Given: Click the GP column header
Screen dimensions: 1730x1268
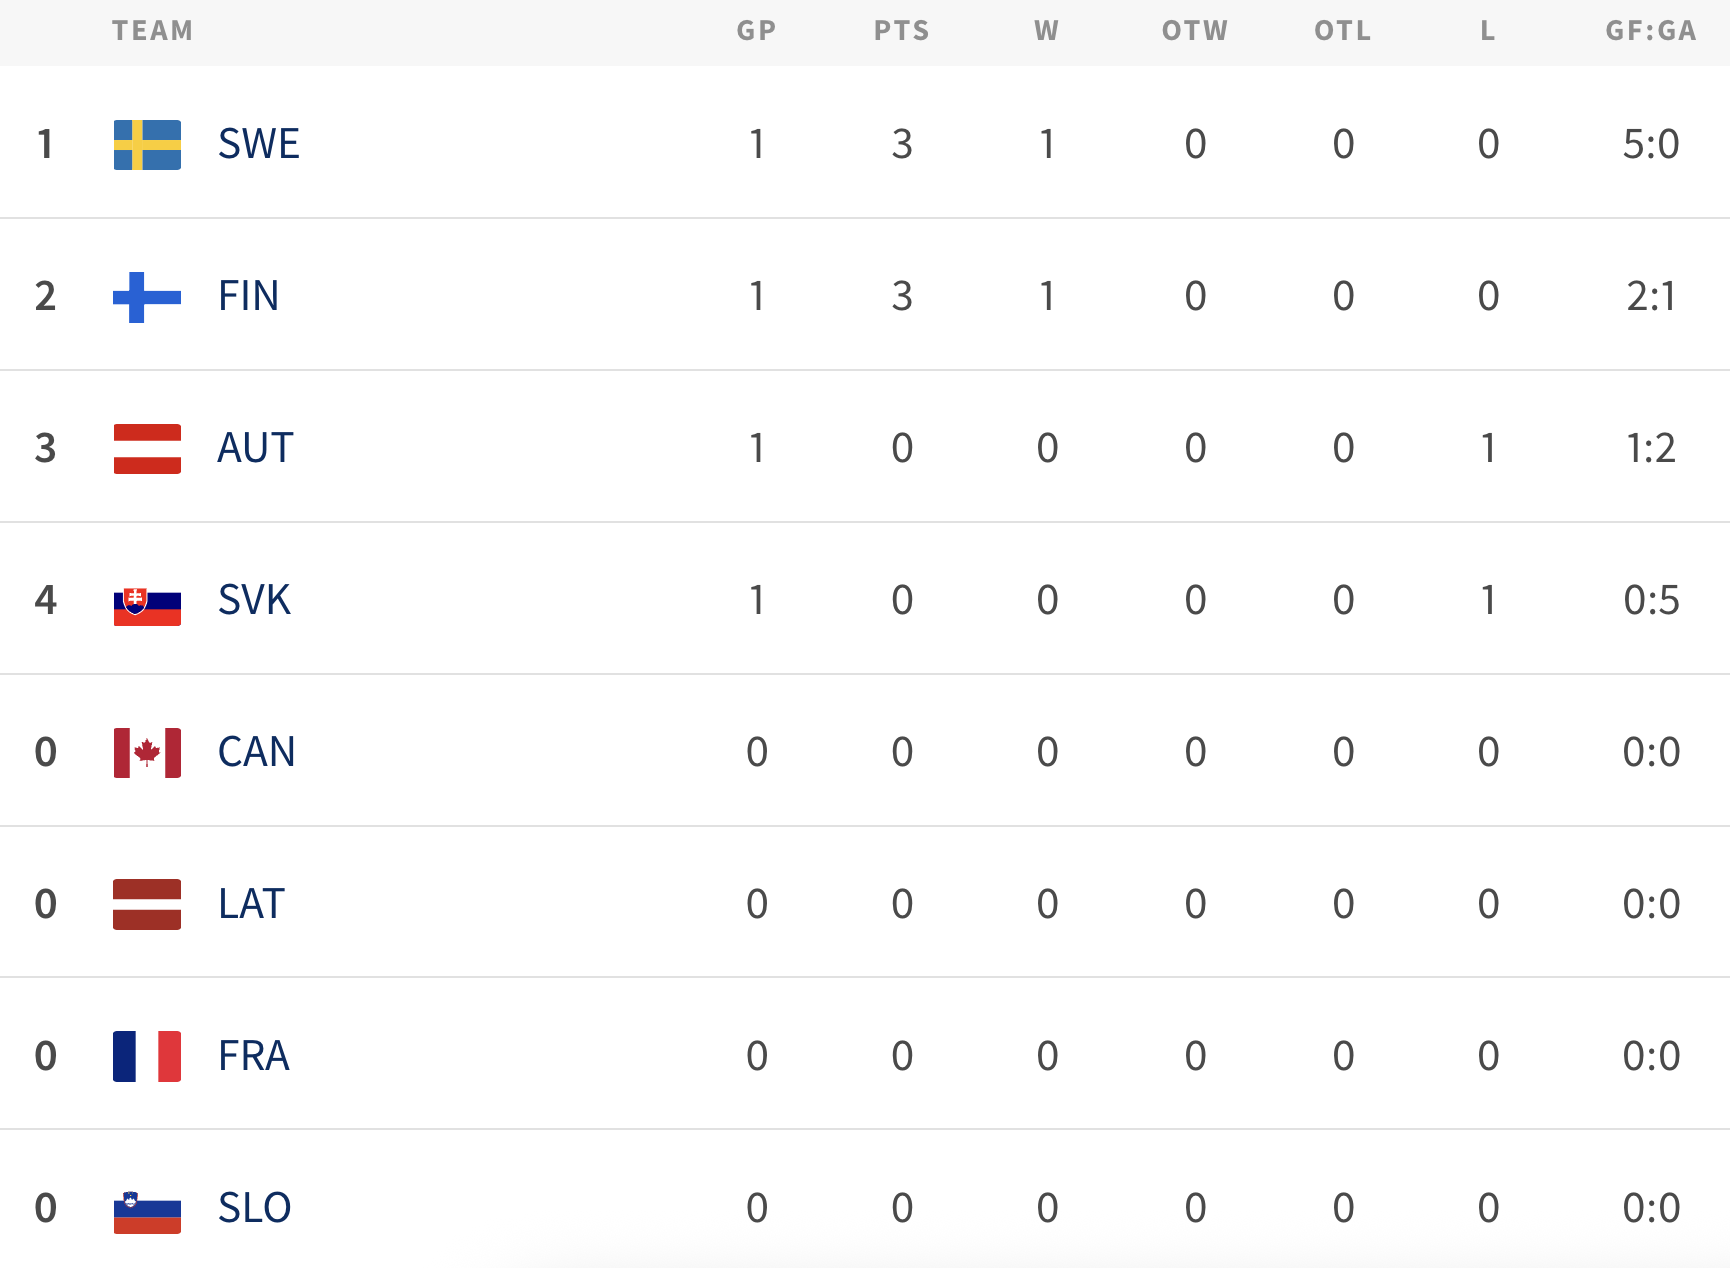Looking at the screenshot, I should (x=756, y=31).
